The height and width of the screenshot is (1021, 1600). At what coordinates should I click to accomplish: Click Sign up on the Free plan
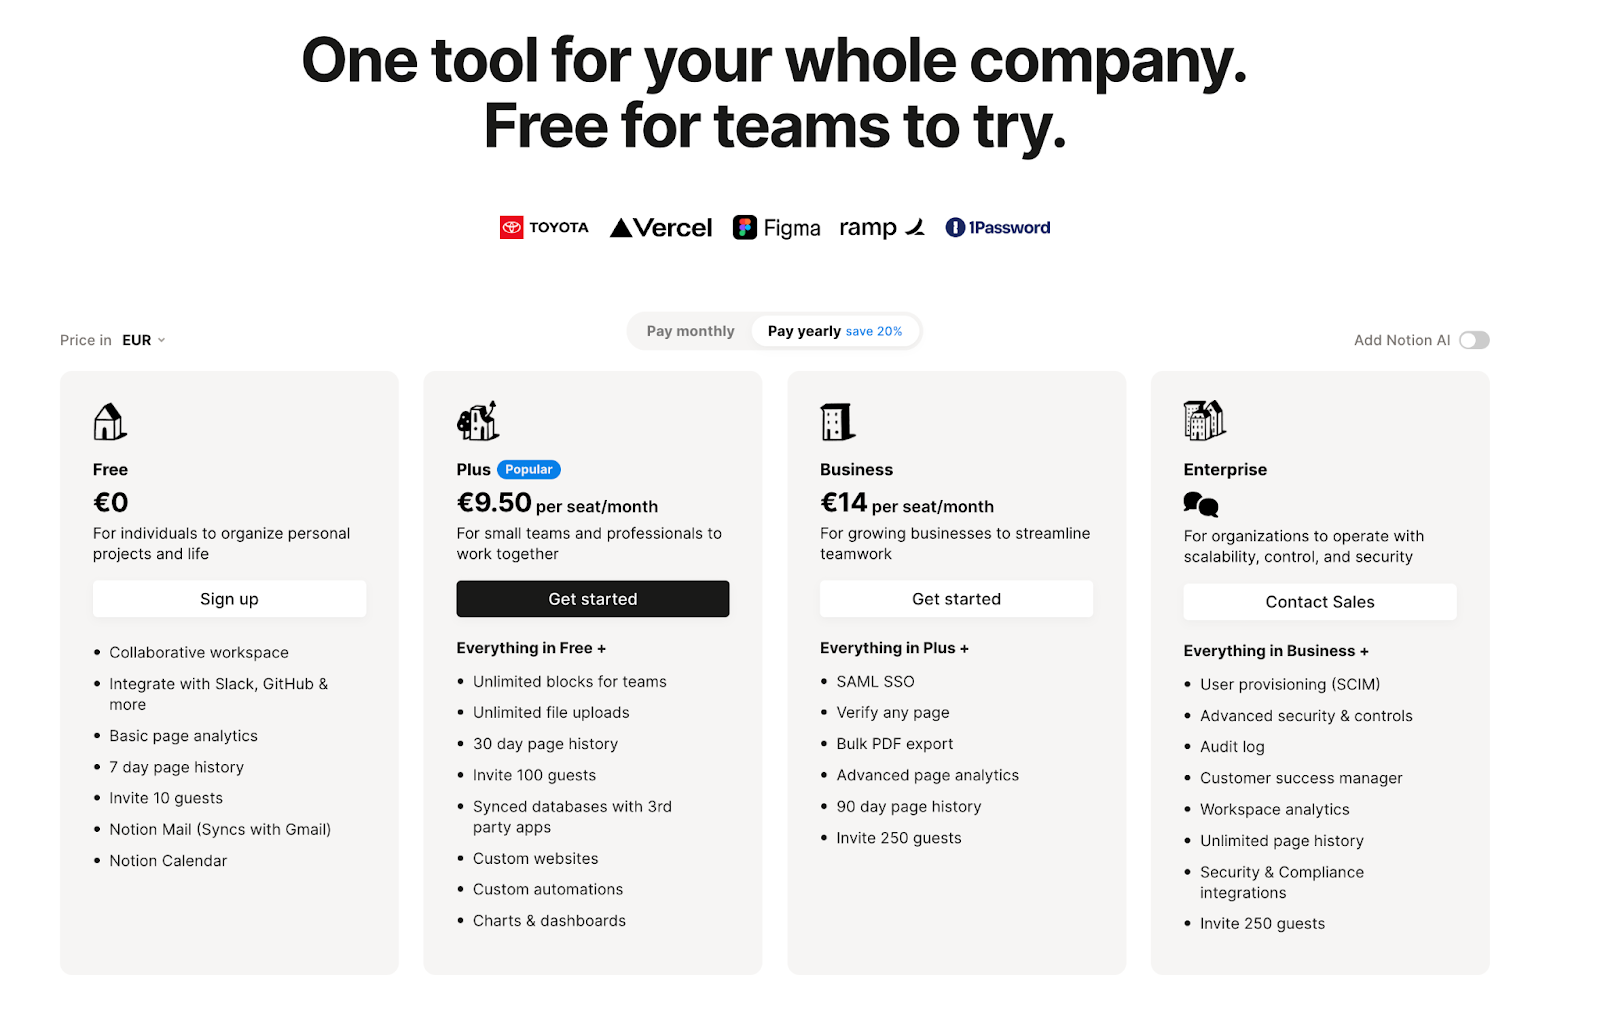click(x=229, y=599)
